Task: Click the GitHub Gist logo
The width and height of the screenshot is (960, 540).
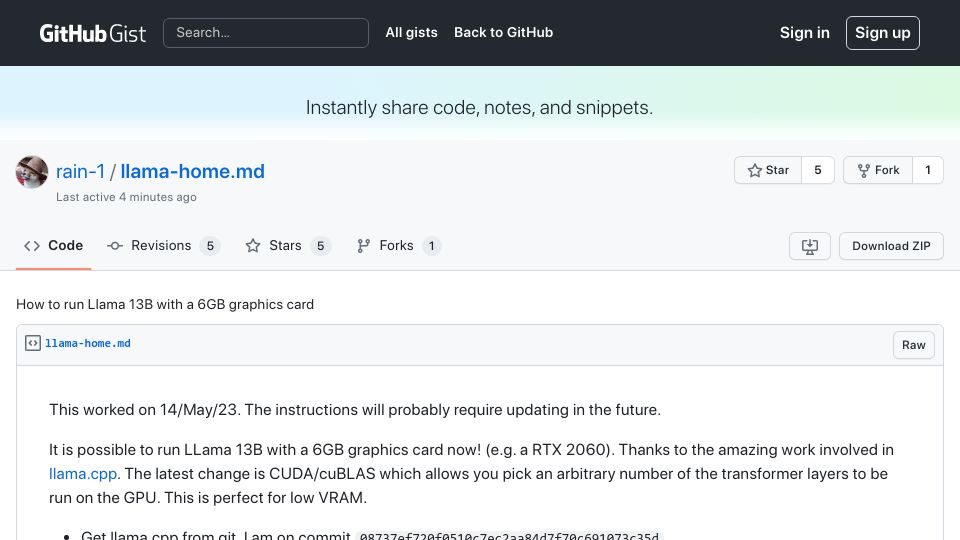Action: (92, 33)
